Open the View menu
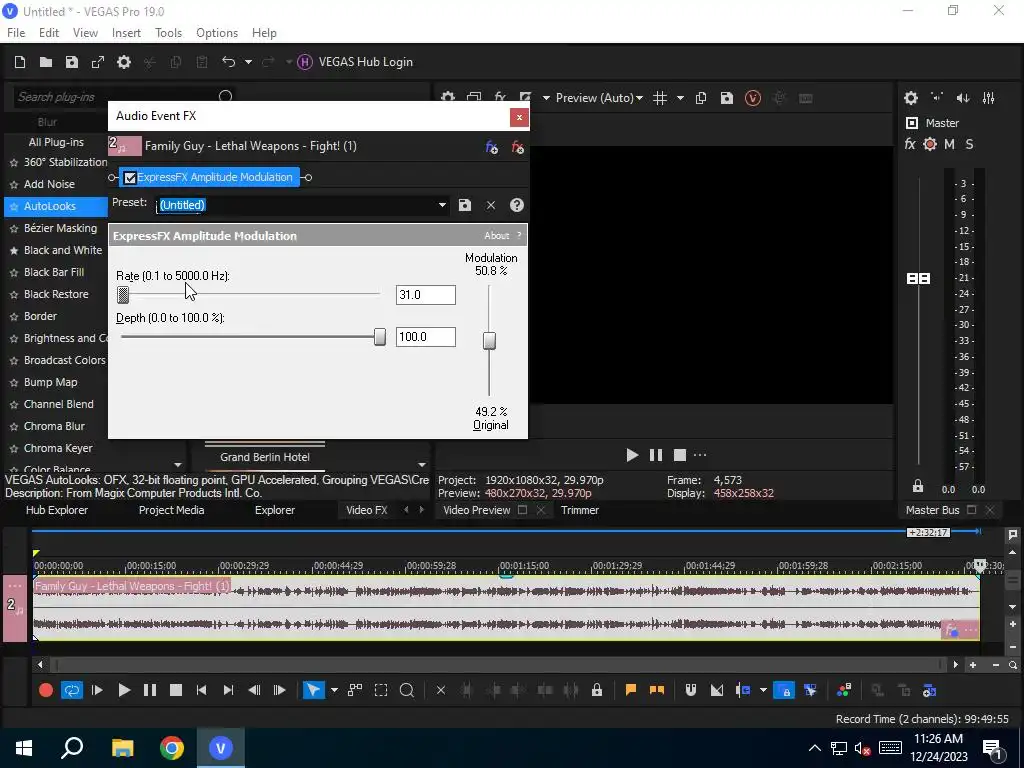The width and height of the screenshot is (1024, 768). pos(85,33)
